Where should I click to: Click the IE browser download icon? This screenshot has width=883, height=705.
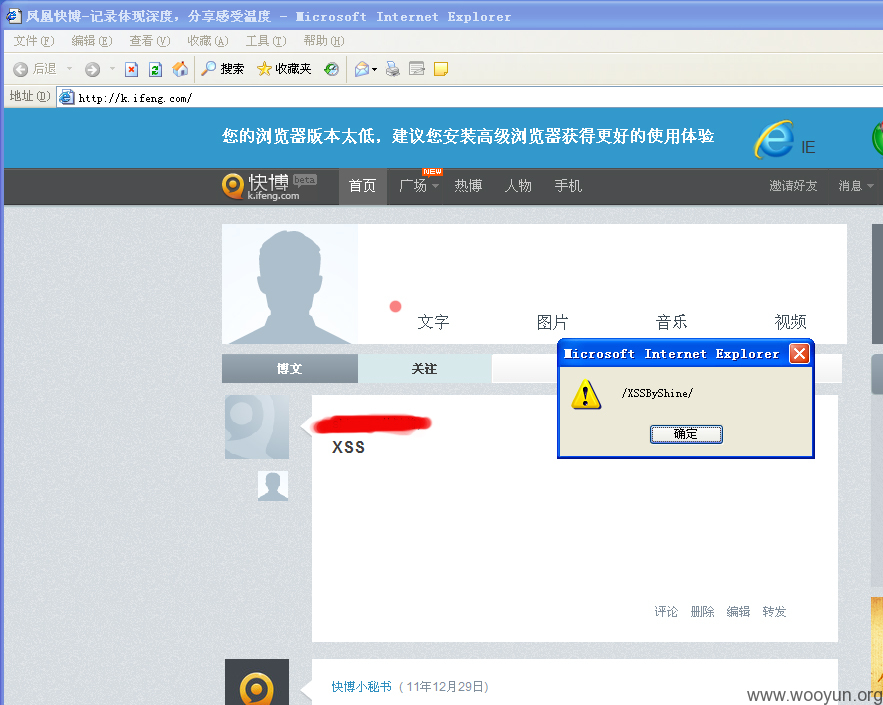(x=774, y=139)
